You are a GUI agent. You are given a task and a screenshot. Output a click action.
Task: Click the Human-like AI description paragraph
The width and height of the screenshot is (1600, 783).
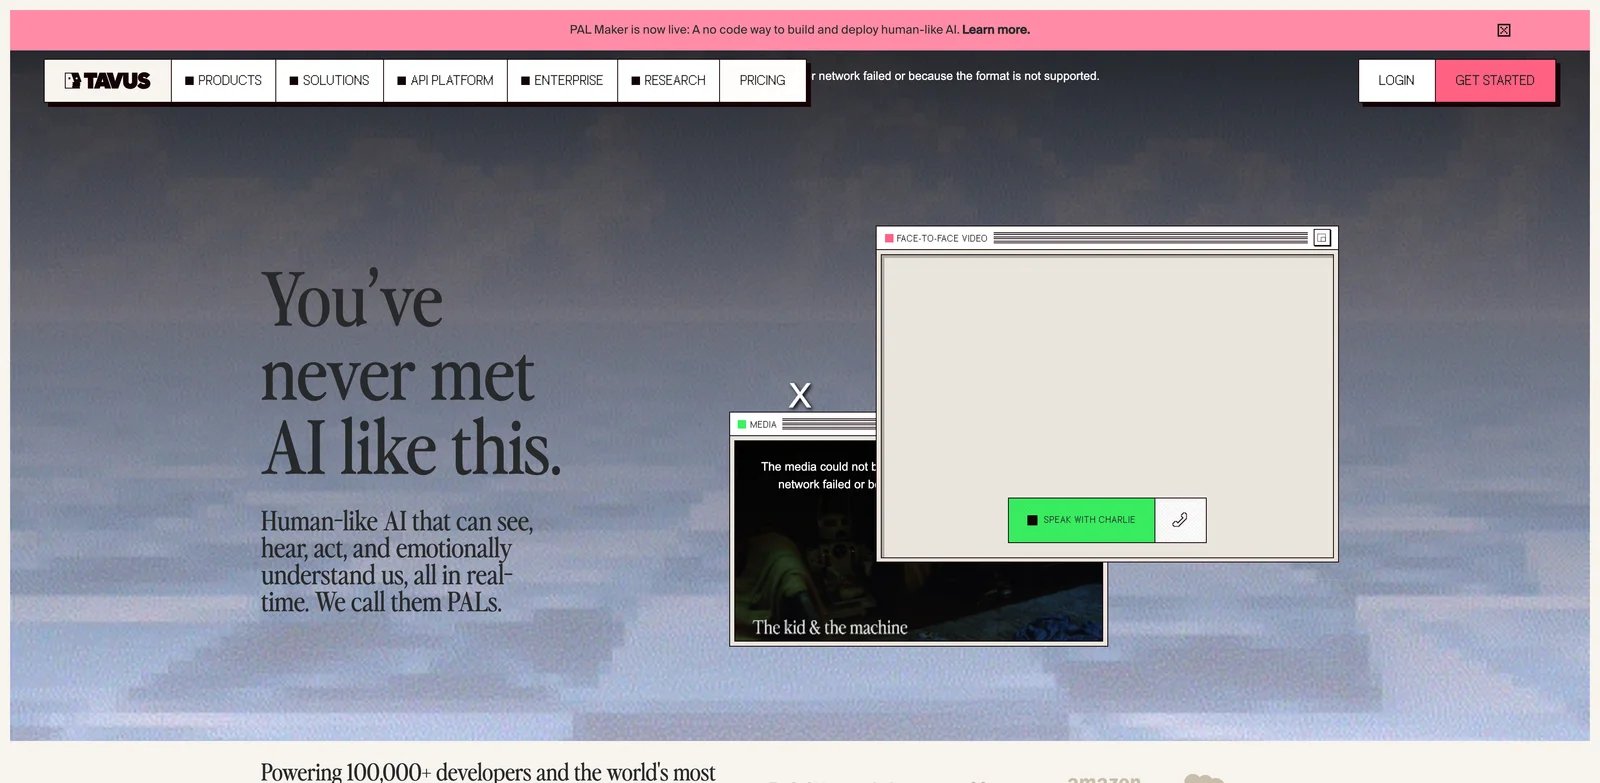tap(397, 562)
